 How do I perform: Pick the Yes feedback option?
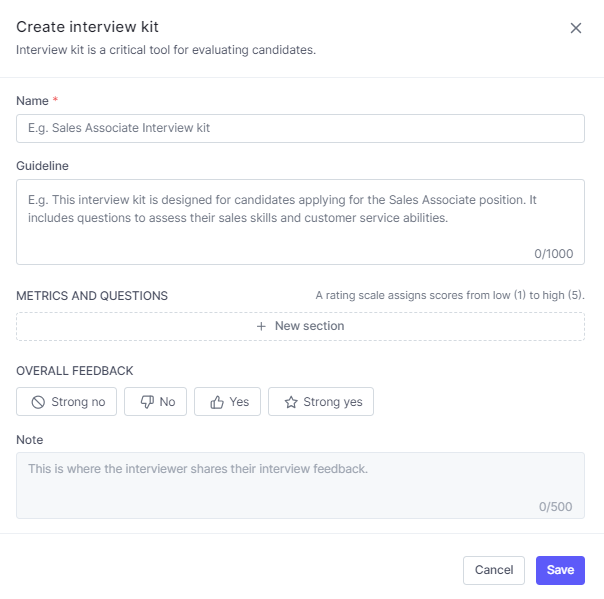pos(228,402)
